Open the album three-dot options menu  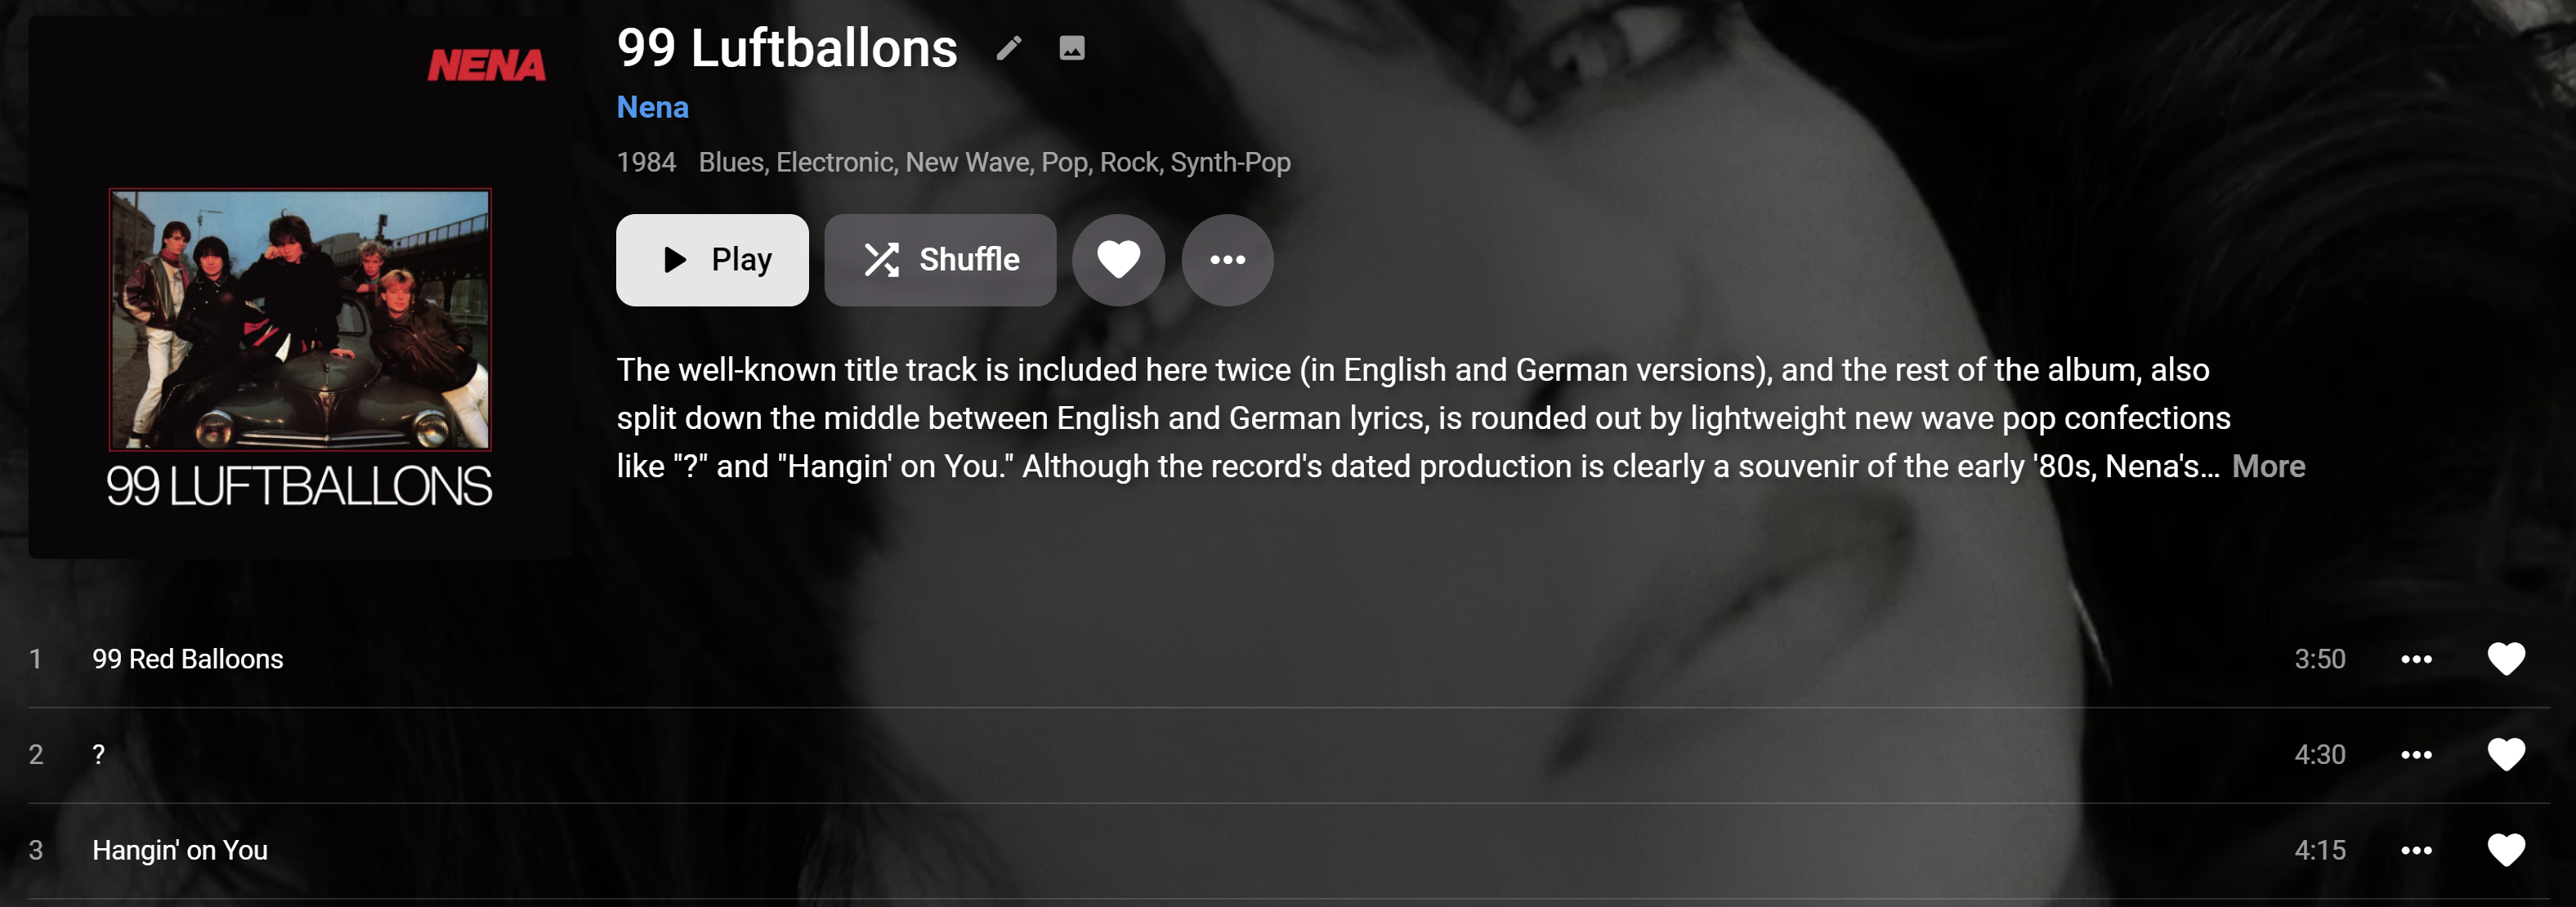tap(1227, 260)
